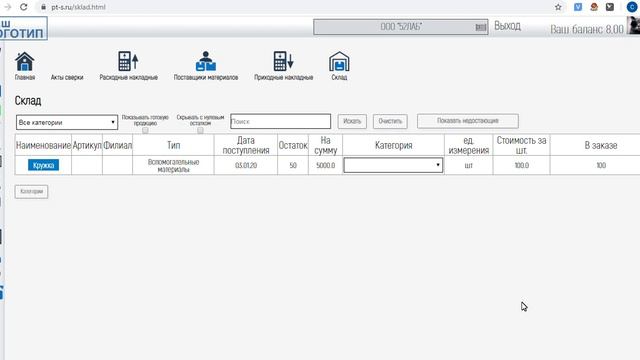Open the Главная home icon
The width and height of the screenshot is (640, 360).
tap(24, 62)
